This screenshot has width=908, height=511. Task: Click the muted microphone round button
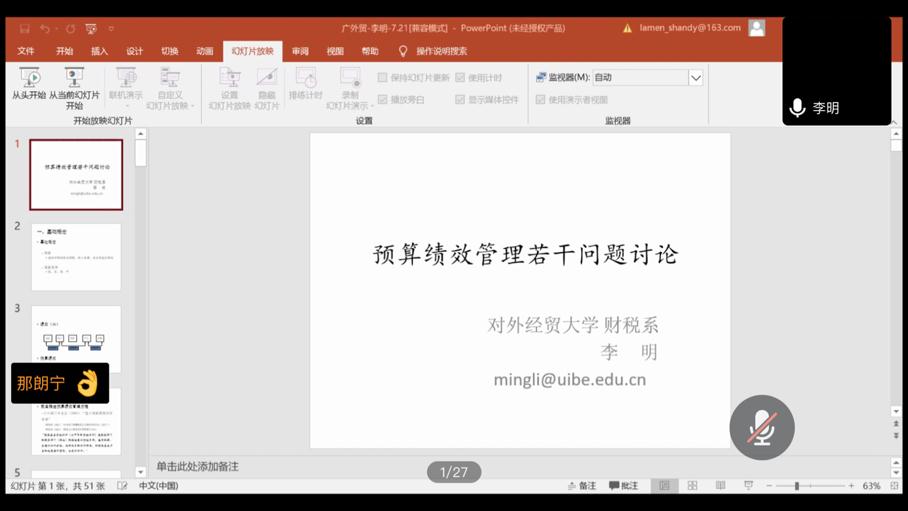762,428
